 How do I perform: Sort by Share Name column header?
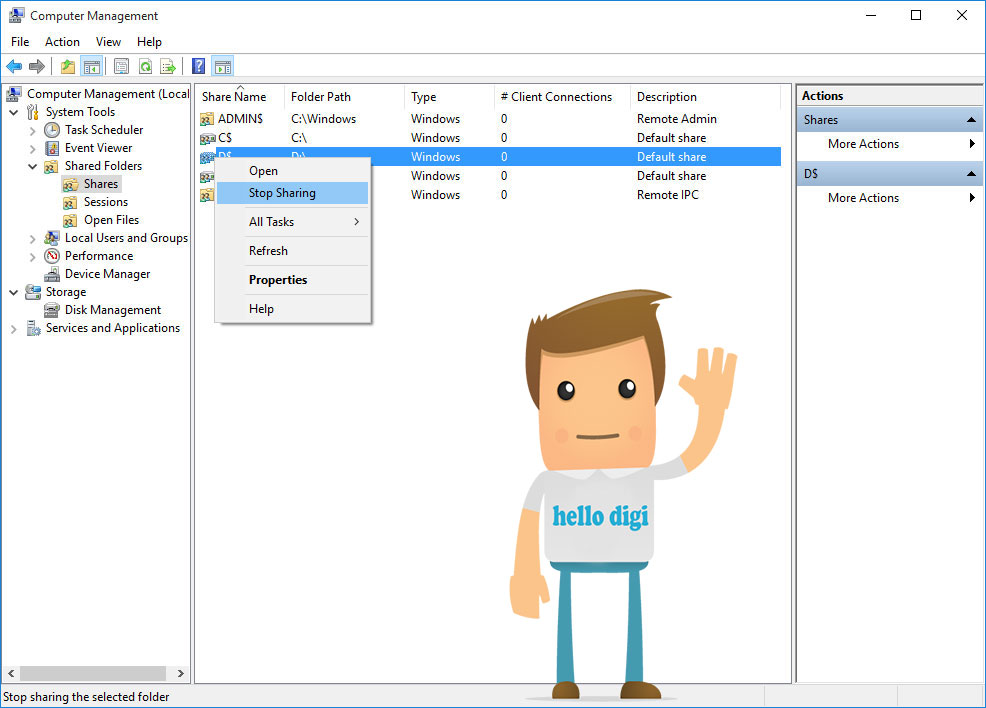click(x=240, y=97)
